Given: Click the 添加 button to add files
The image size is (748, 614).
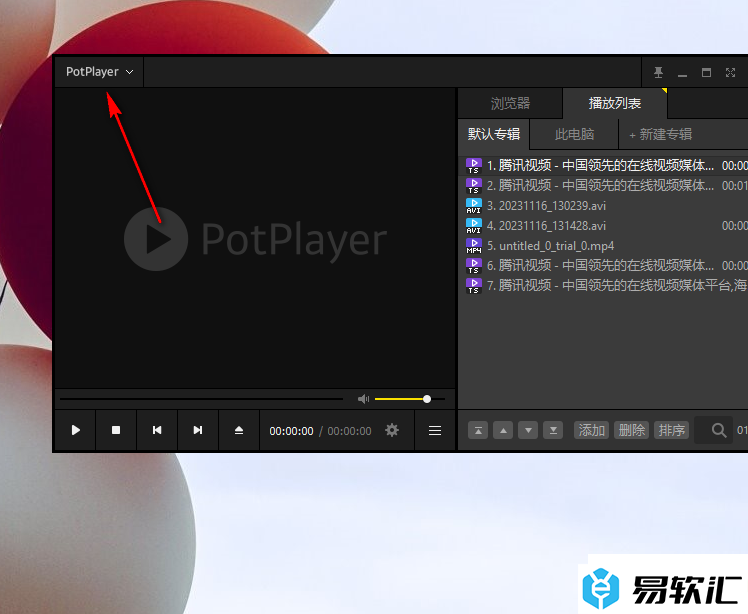Looking at the screenshot, I should click(592, 430).
